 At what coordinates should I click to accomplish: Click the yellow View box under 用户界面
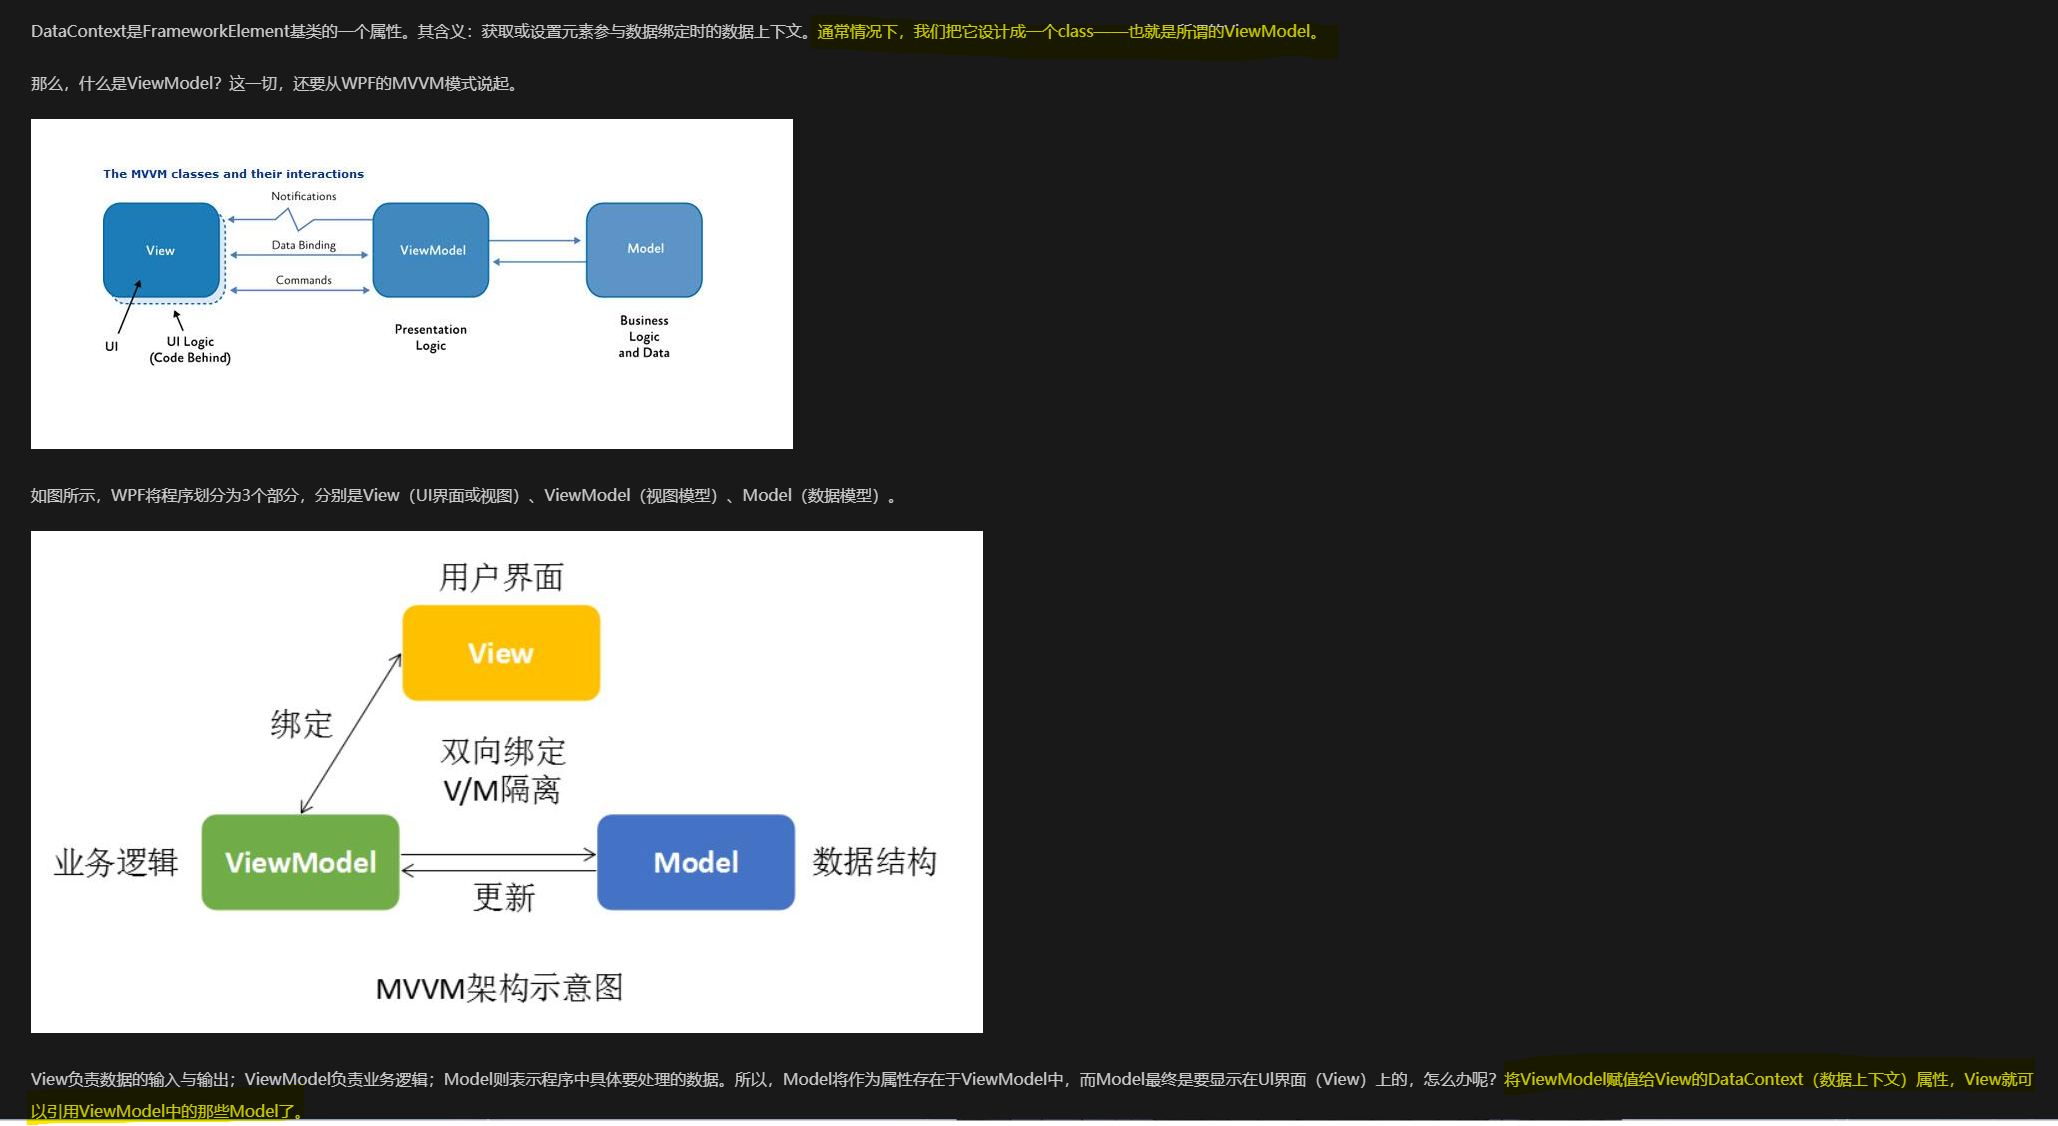tap(501, 653)
